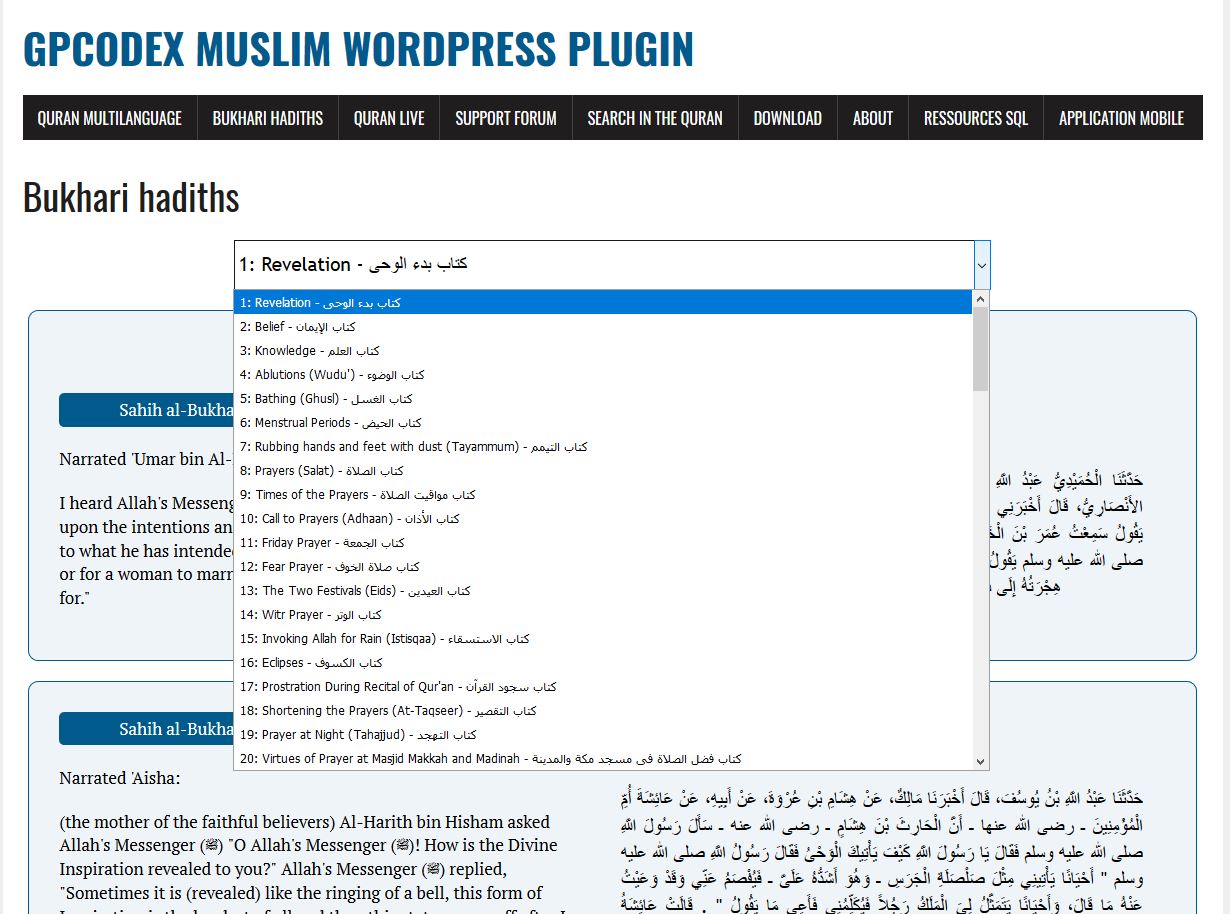Viewport: 1230px width, 914px height.
Task: Select option 9: Times of the Prayers
Action: click(603, 494)
